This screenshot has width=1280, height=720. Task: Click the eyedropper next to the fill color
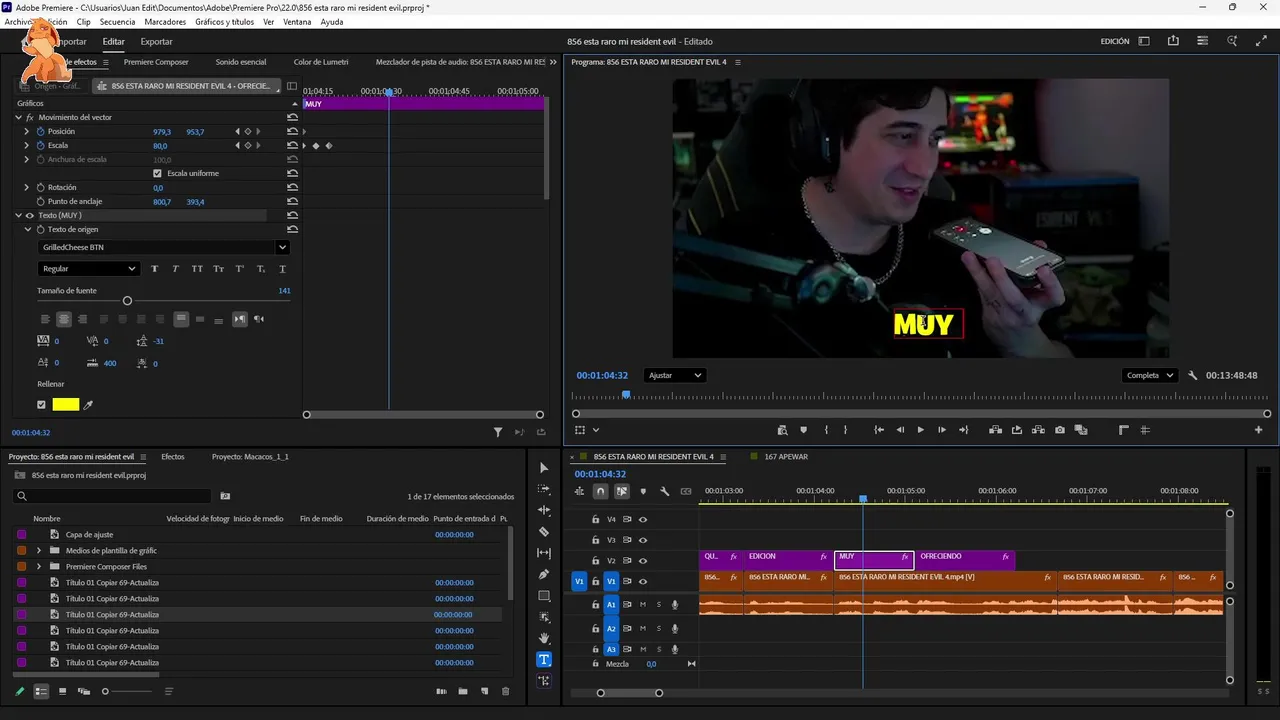click(x=88, y=405)
